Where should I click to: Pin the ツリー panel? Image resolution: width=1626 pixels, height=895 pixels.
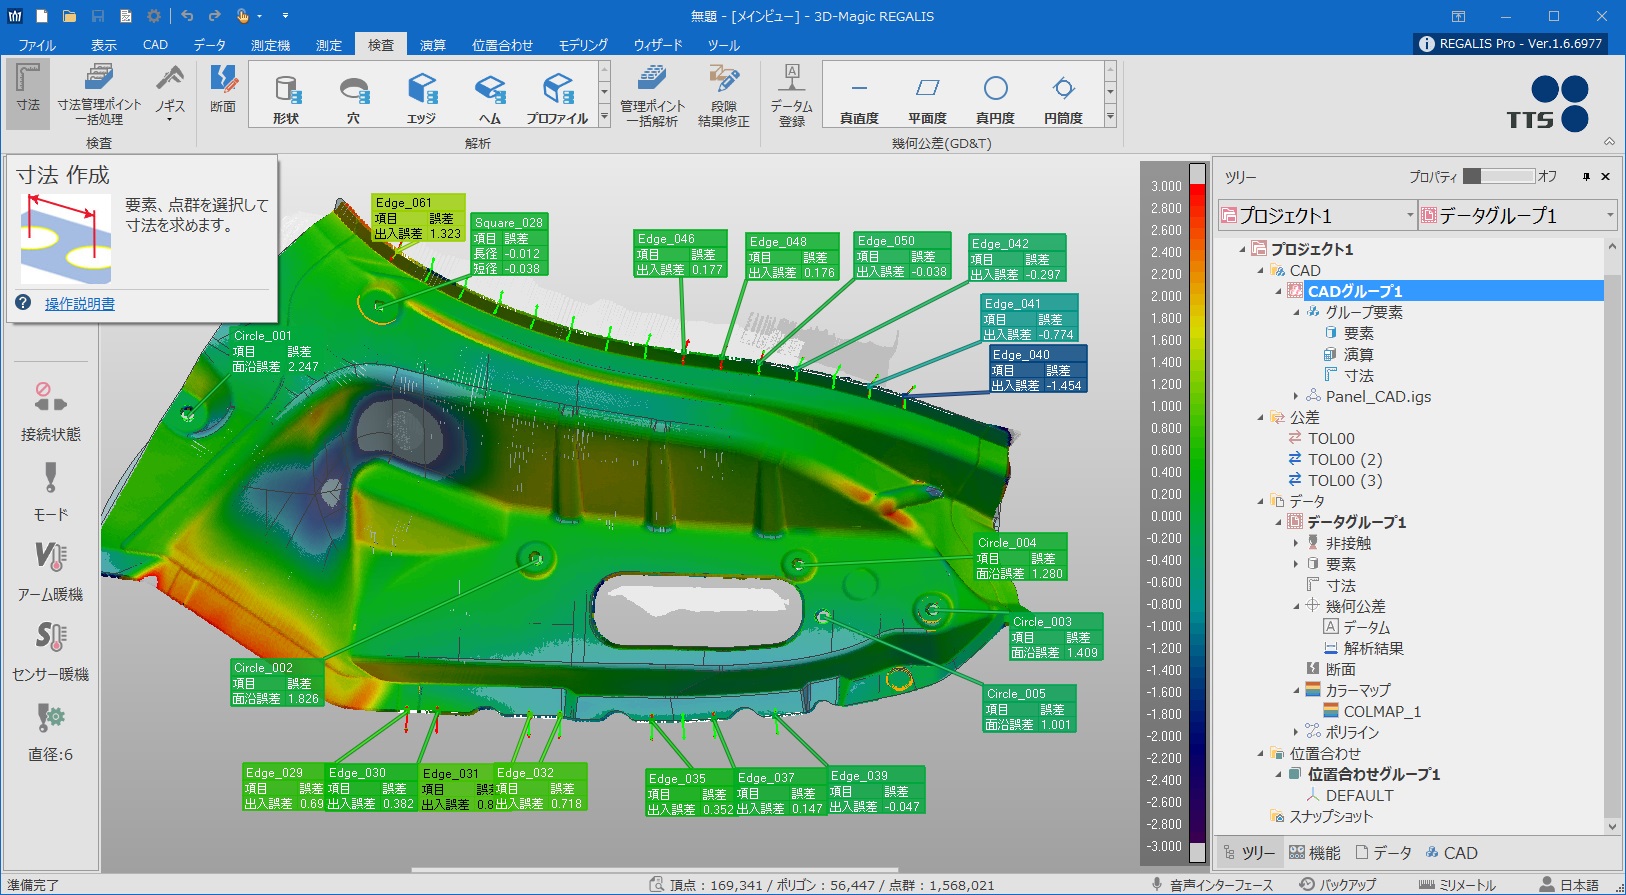click(x=1586, y=177)
